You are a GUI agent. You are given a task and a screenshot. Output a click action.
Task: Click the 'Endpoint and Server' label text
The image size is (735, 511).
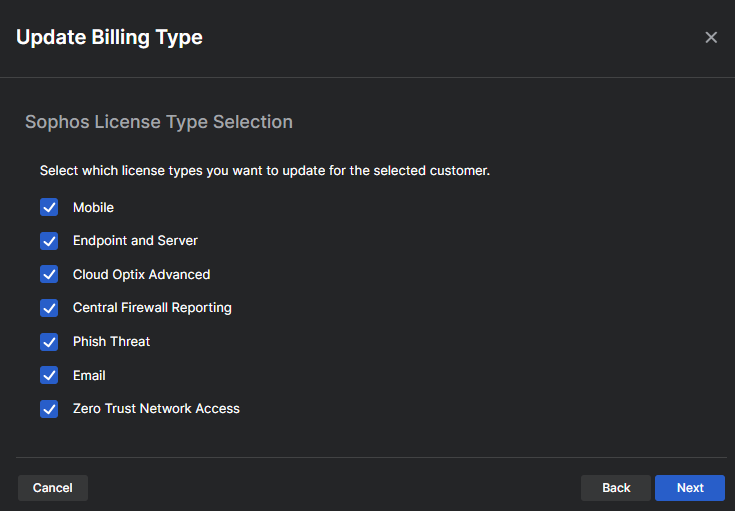[x=135, y=241]
